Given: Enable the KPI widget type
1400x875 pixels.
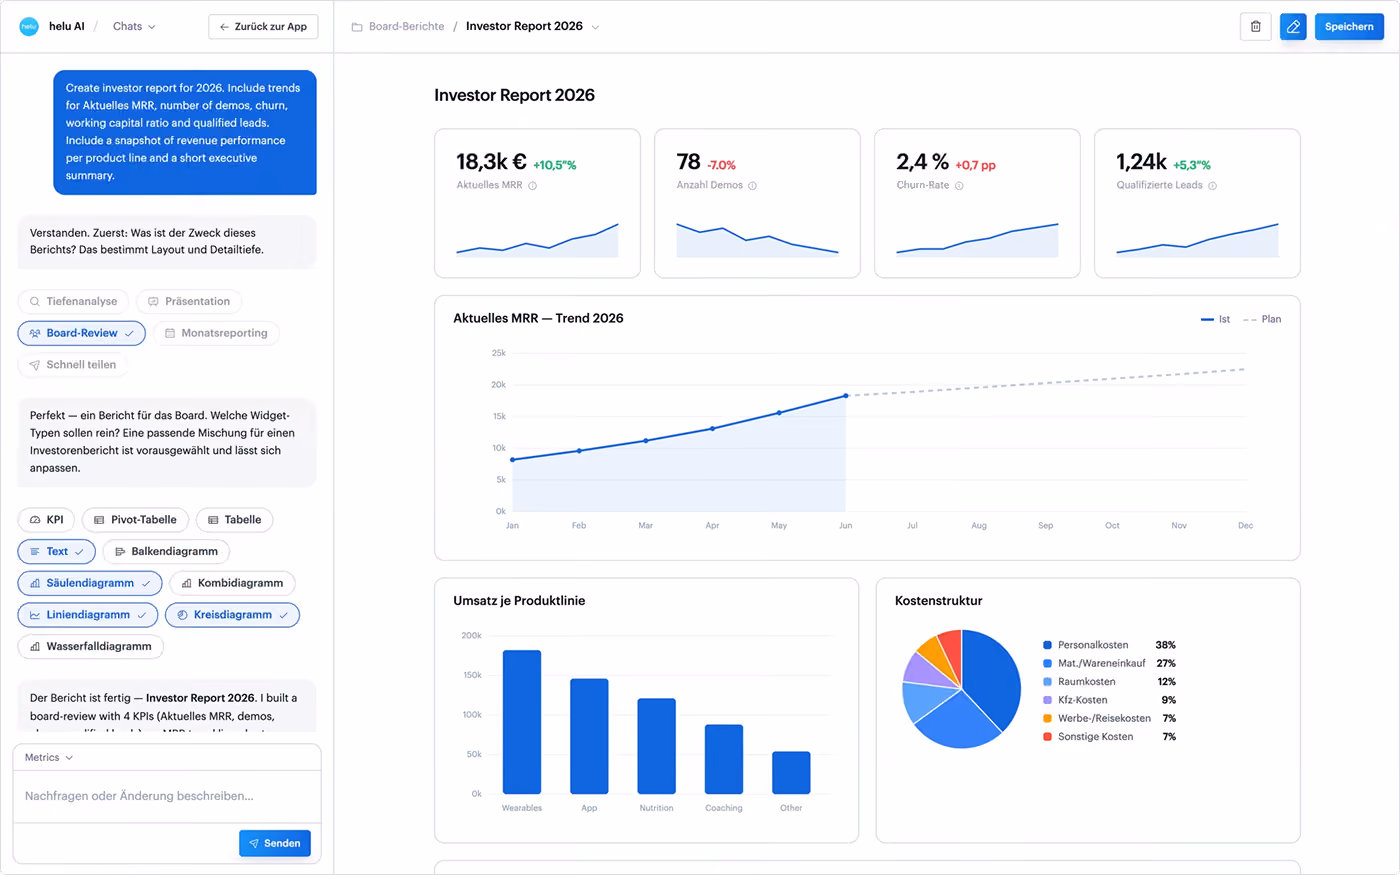Looking at the screenshot, I should (46, 520).
